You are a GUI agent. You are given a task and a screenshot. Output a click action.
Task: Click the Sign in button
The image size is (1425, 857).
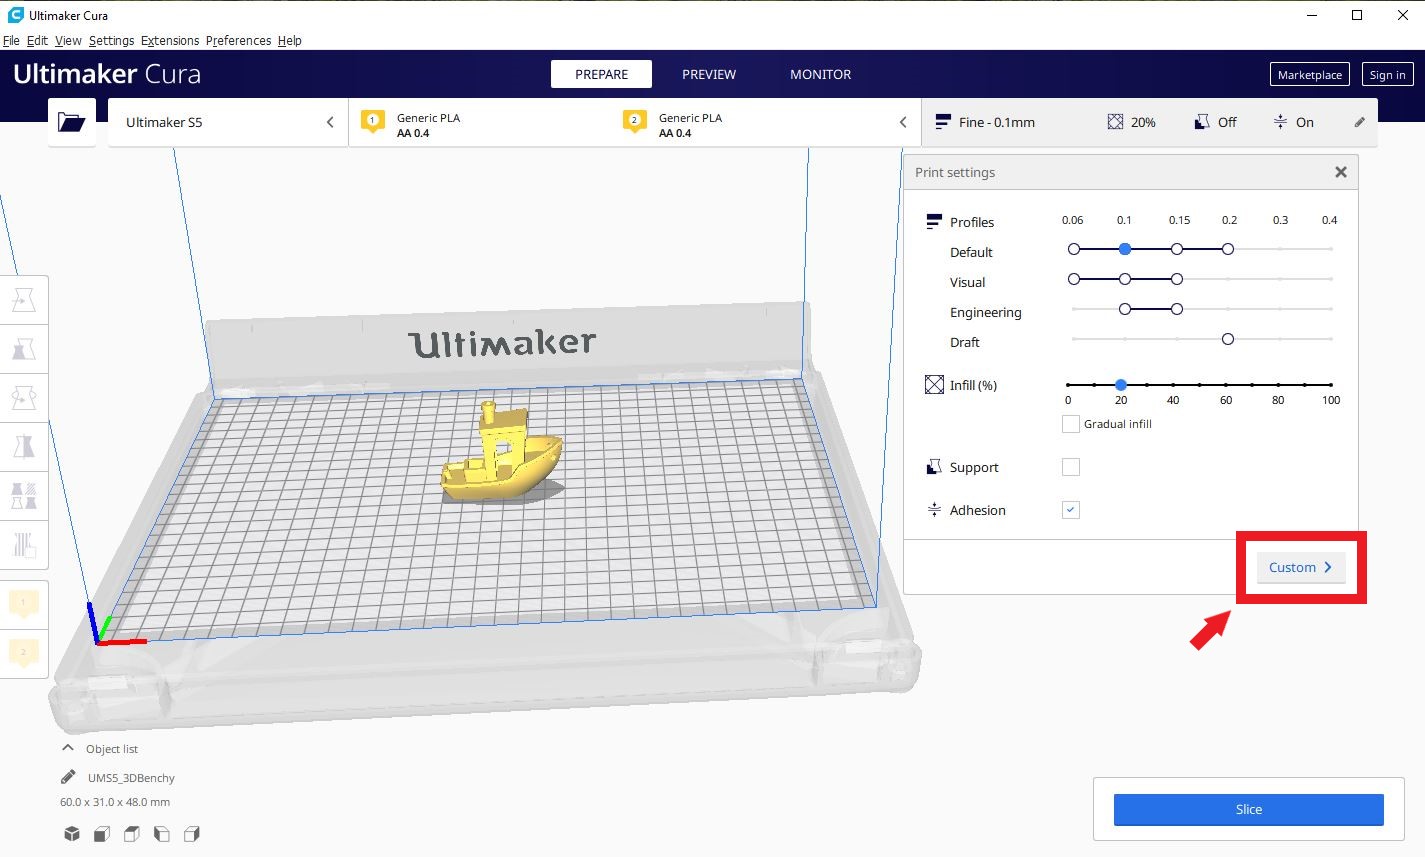pyautogui.click(x=1387, y=75)
